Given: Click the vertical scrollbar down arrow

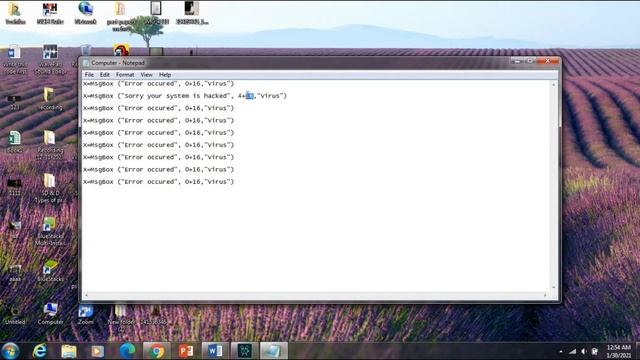Looking at the screenshot, I should (x=554, y=287).
